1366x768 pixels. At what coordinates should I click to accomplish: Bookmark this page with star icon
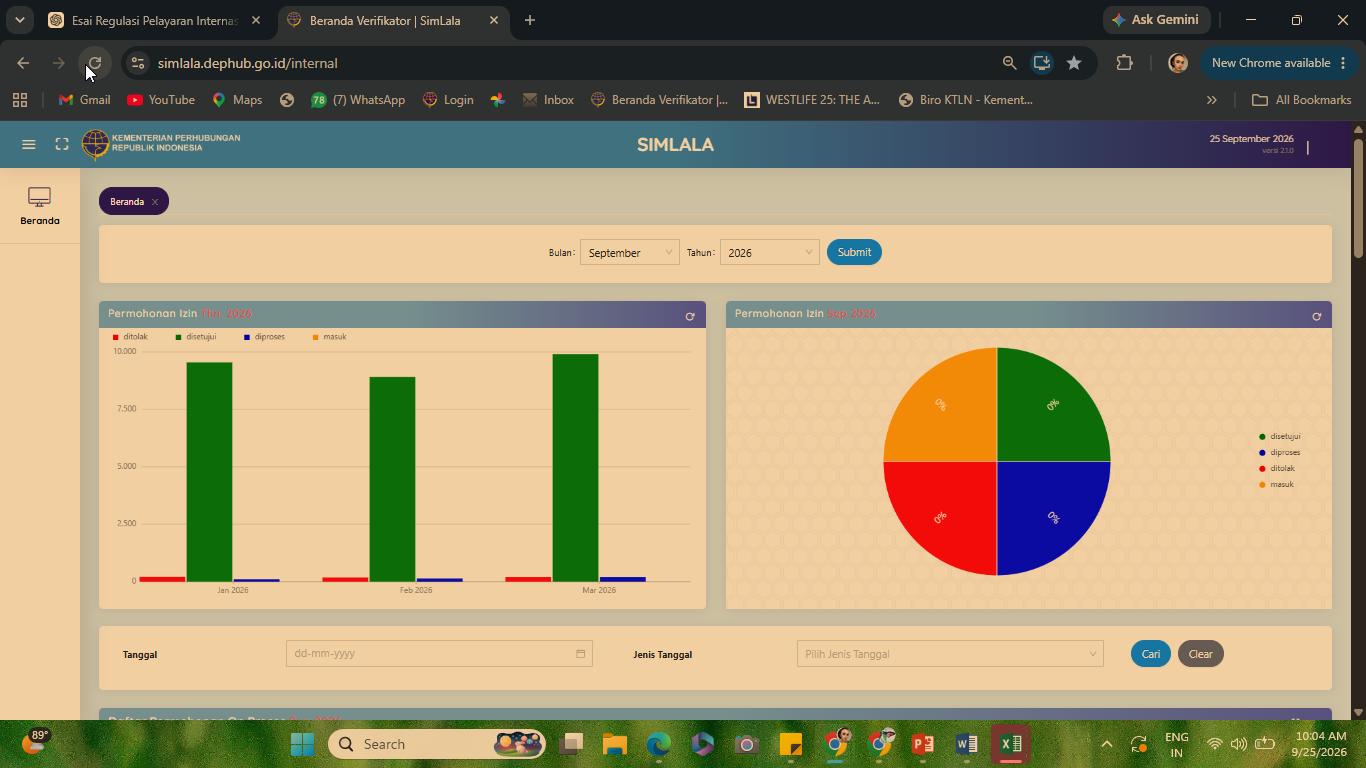(x=1074, y=63)
